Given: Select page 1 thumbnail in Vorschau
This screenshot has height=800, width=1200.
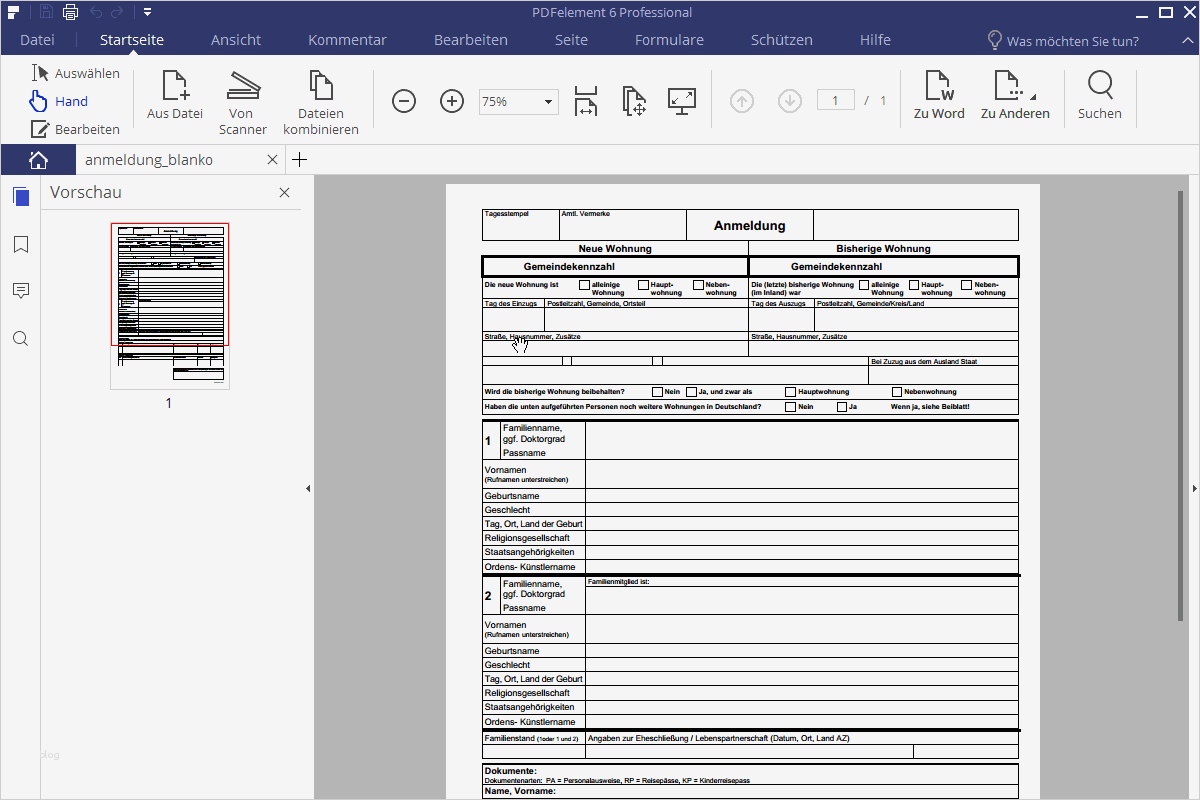Looking at the screenshot, I should point(170,305).
